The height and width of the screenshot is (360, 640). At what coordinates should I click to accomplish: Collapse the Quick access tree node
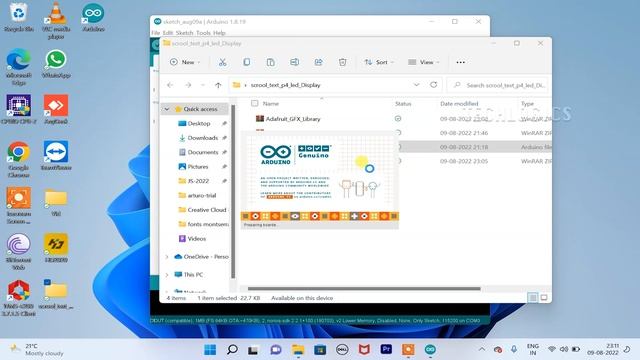click(x=167, y=109)
